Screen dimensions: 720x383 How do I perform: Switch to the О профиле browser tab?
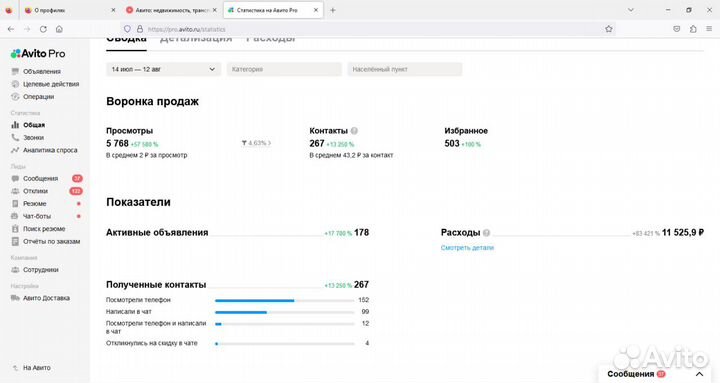point(69,10)
